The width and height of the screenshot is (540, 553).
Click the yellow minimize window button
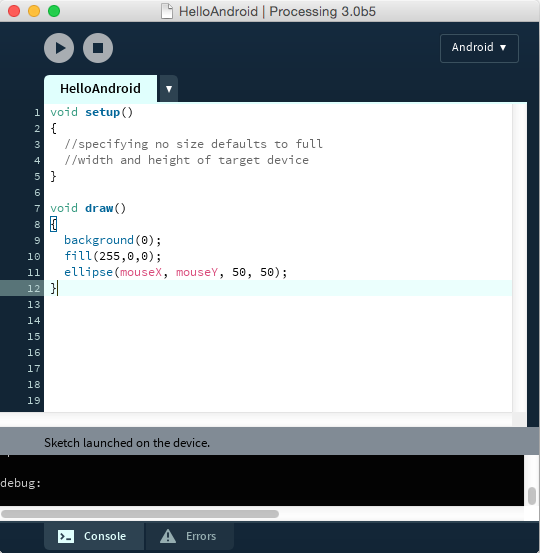(34, 11)
